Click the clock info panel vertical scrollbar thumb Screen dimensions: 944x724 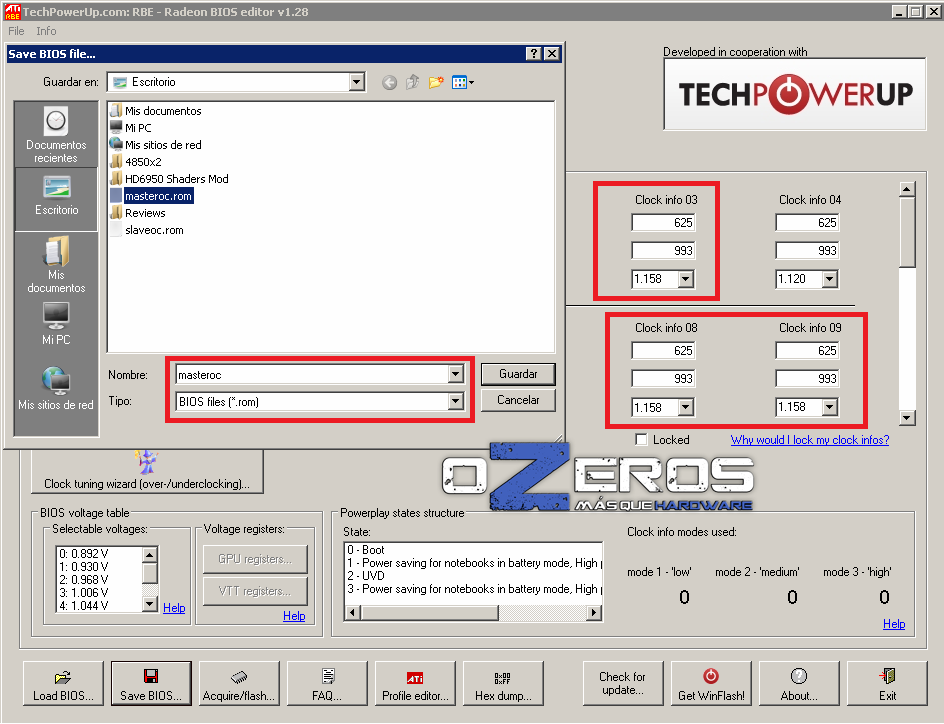907,232
